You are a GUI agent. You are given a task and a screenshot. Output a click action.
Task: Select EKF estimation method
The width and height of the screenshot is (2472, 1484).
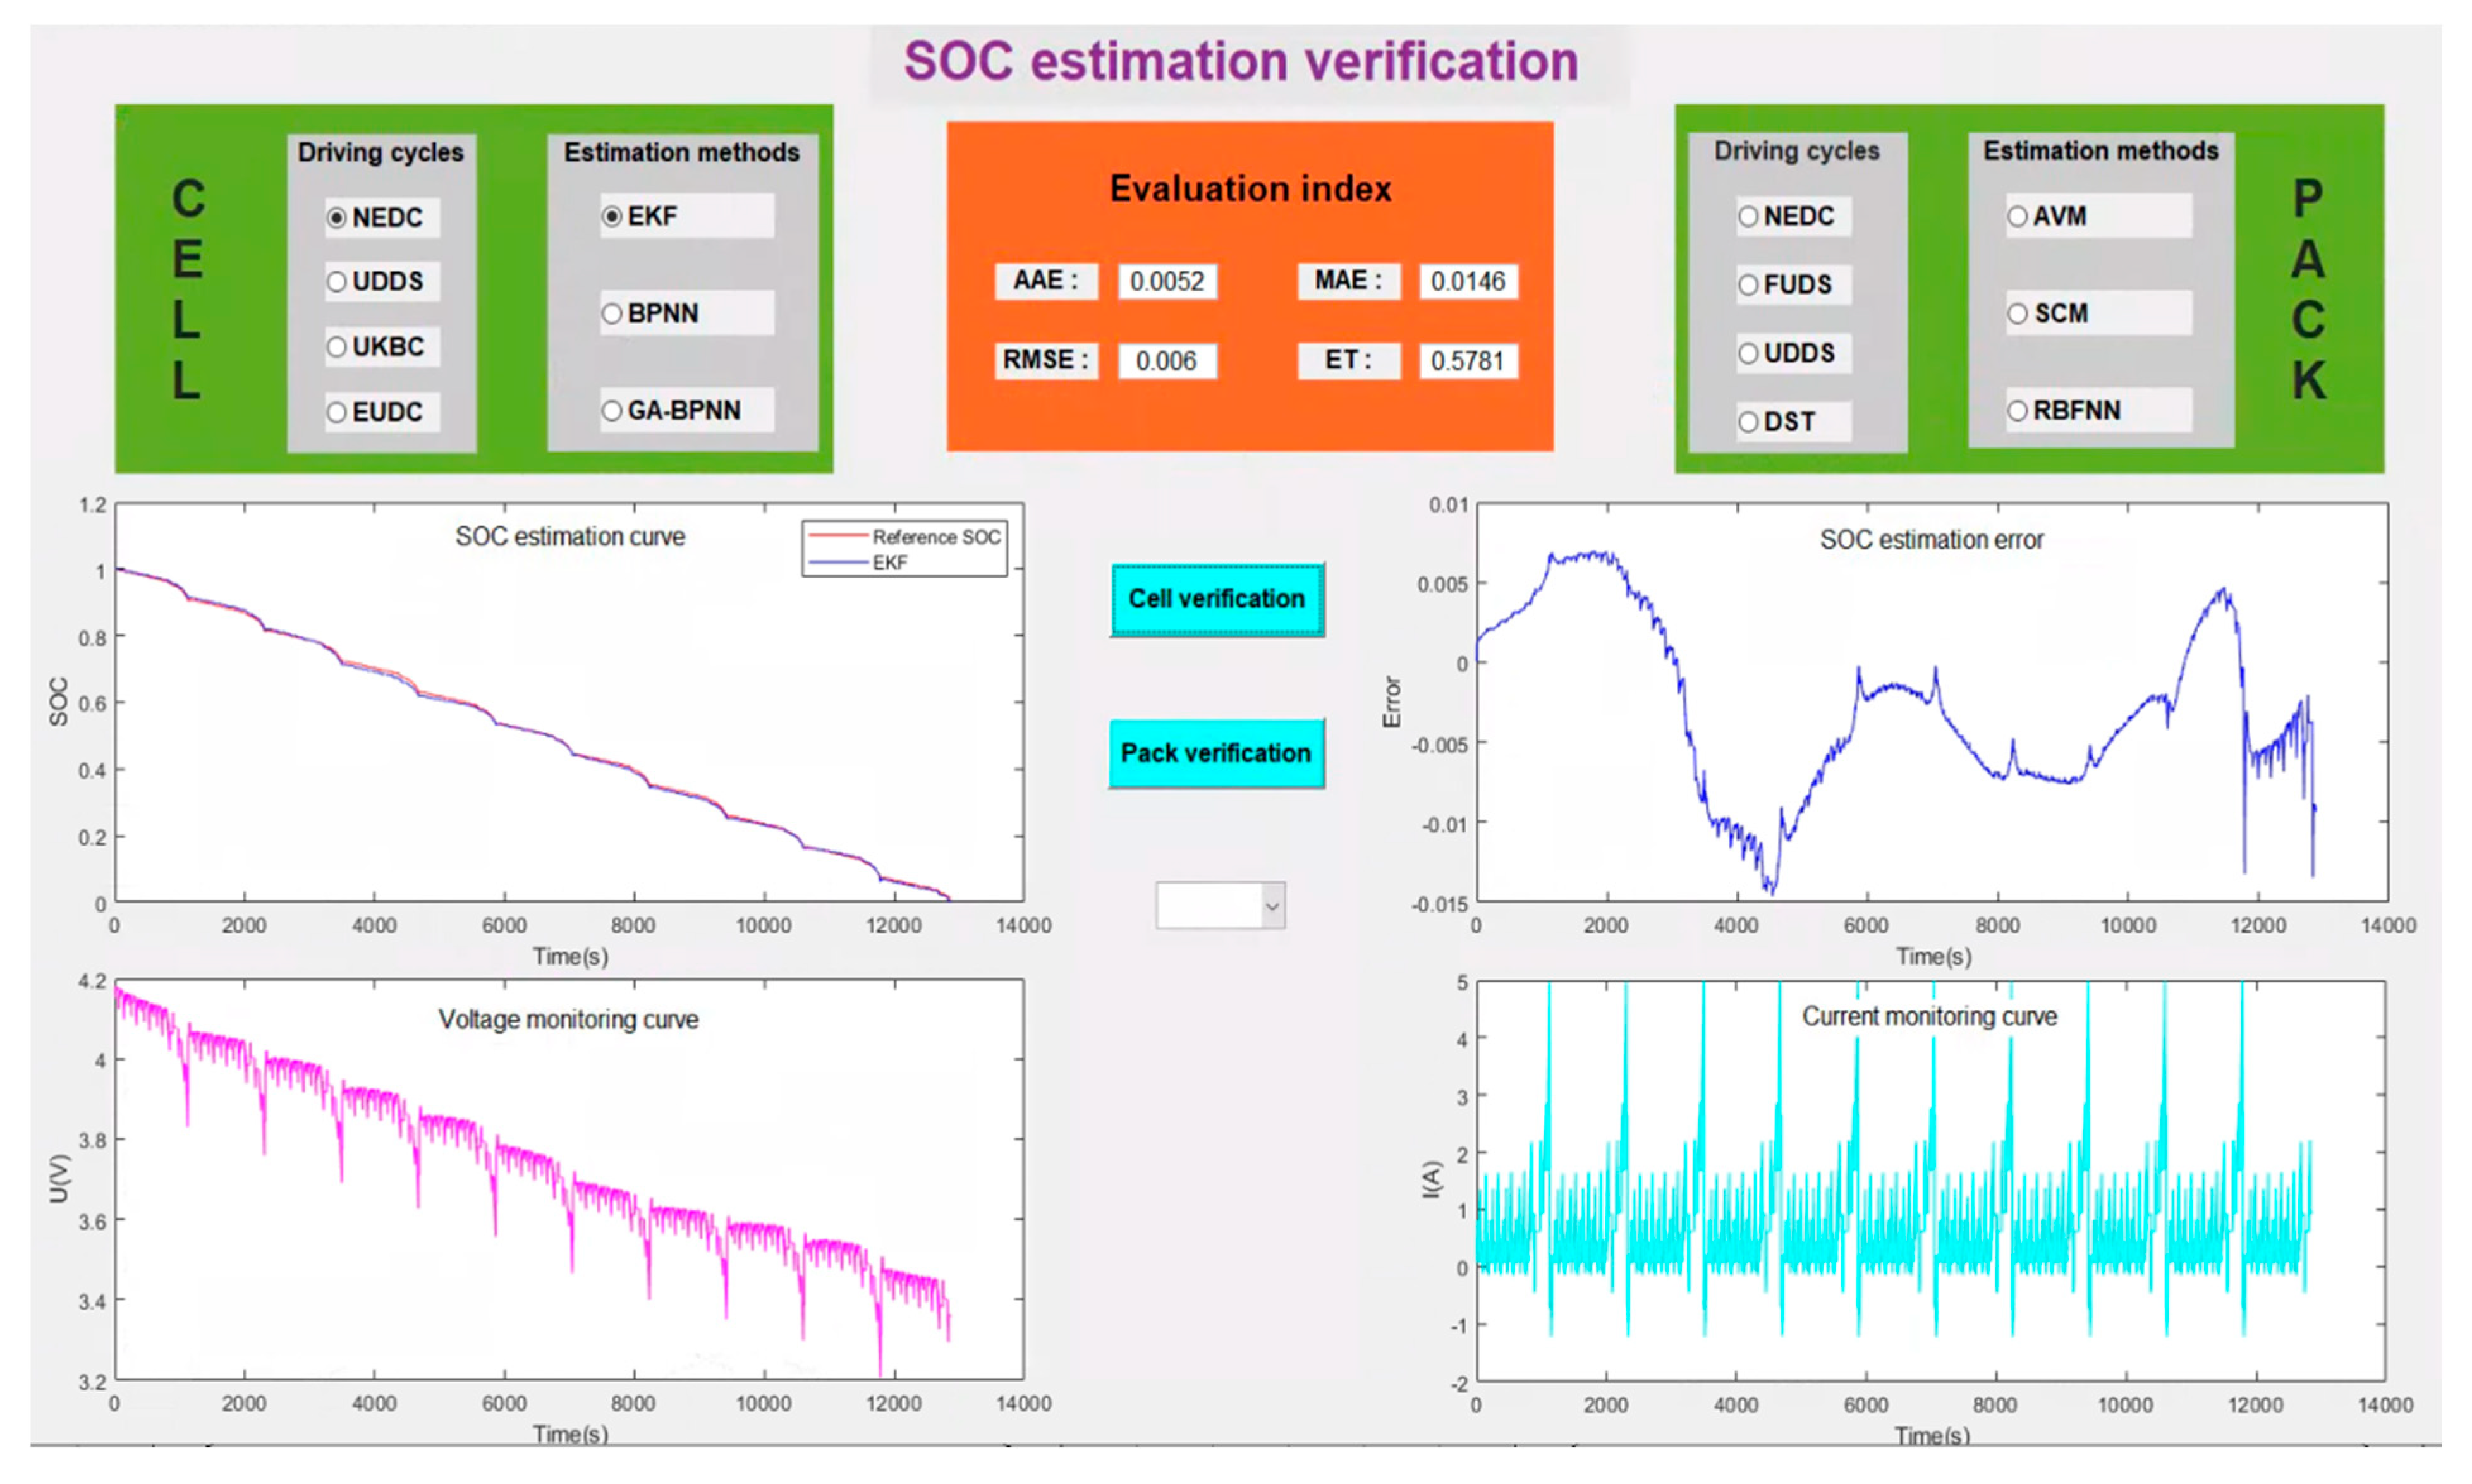click(x=612, y=216)
